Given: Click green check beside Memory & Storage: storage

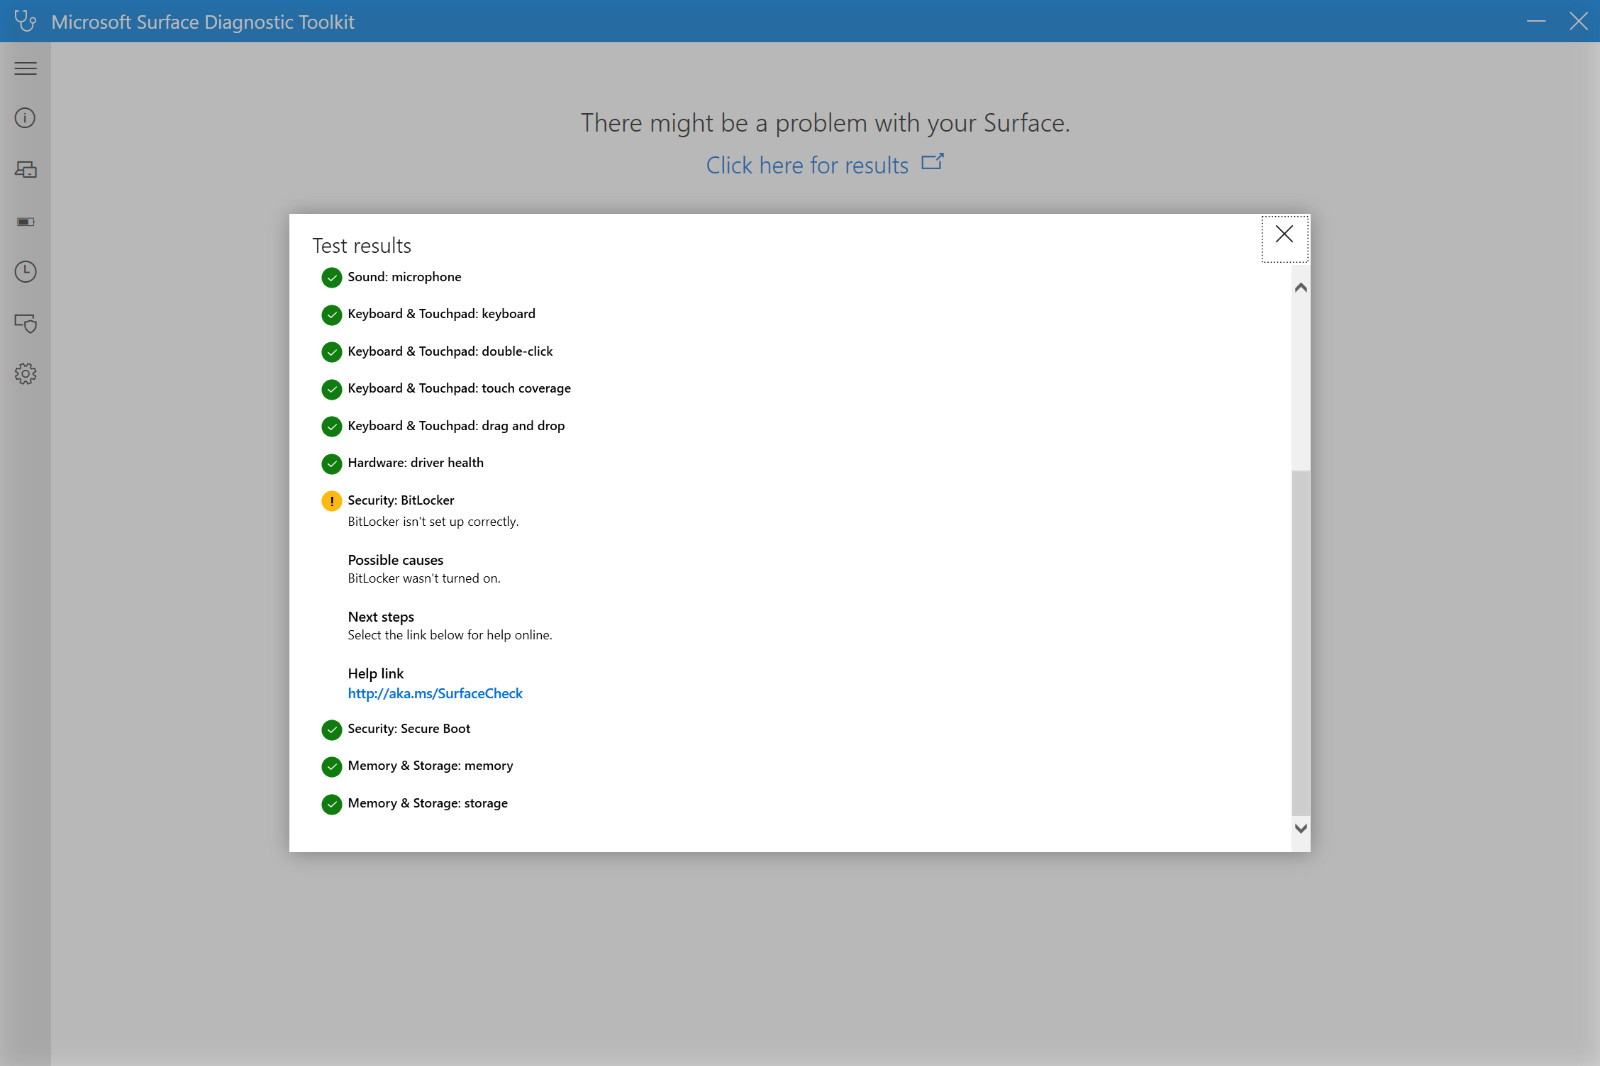Looking at the screenshot, I should [332, 804].
